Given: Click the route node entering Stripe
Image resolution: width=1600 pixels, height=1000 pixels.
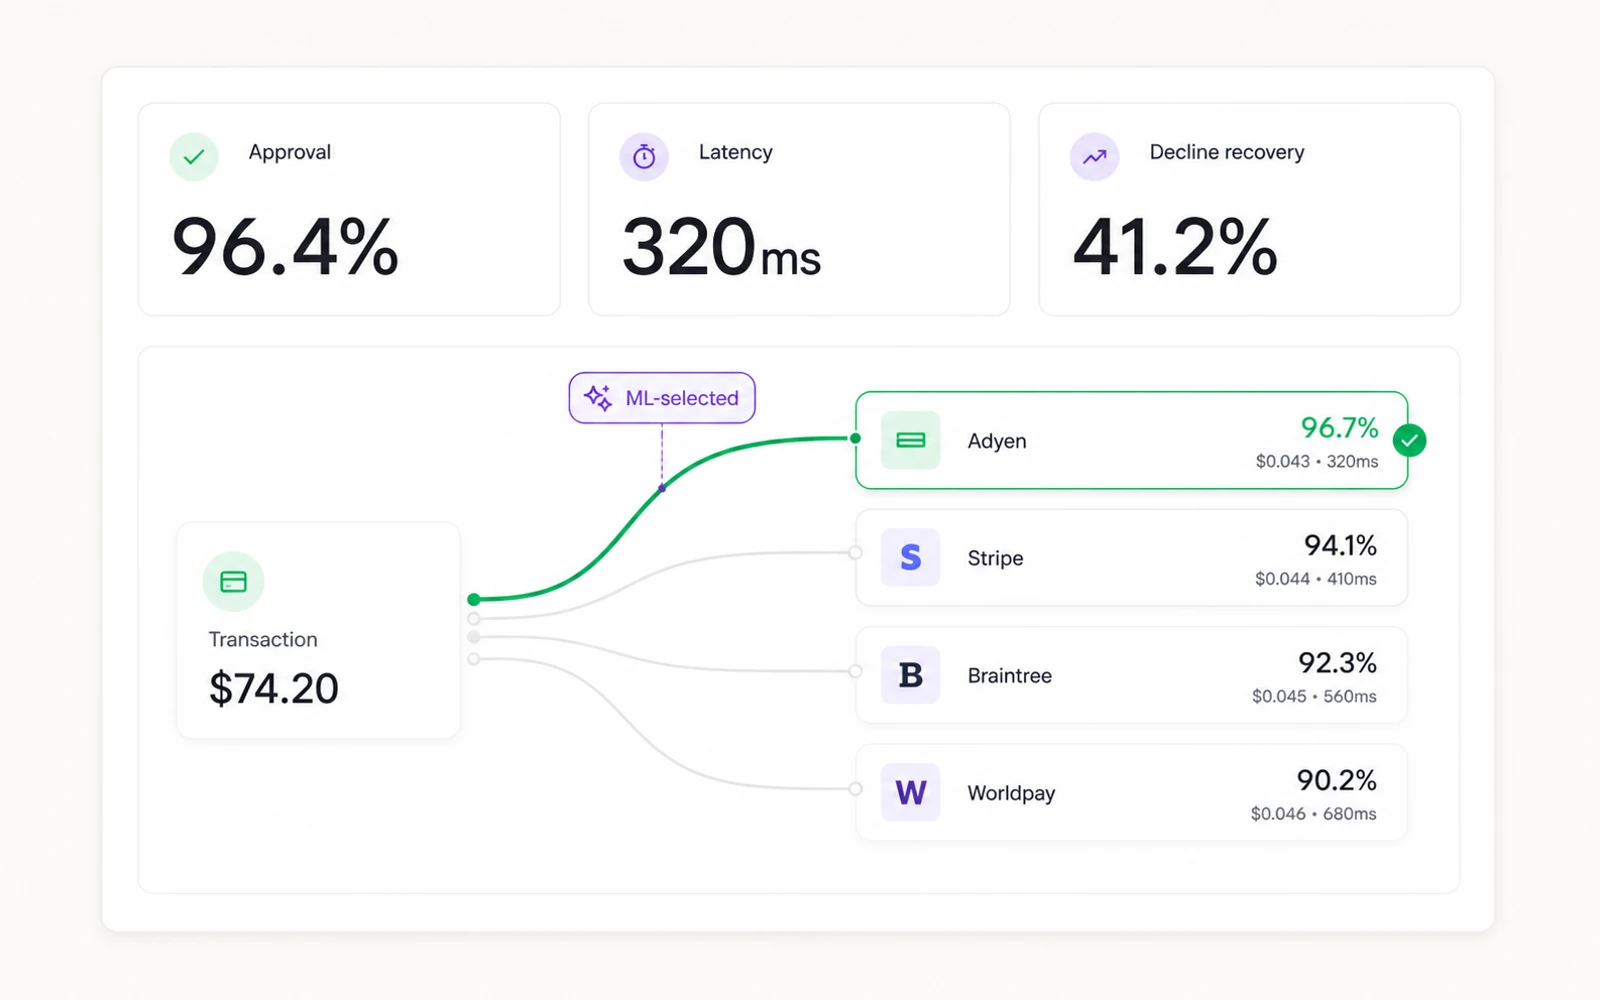Looking at the screenshot, I should coord(855,553).
